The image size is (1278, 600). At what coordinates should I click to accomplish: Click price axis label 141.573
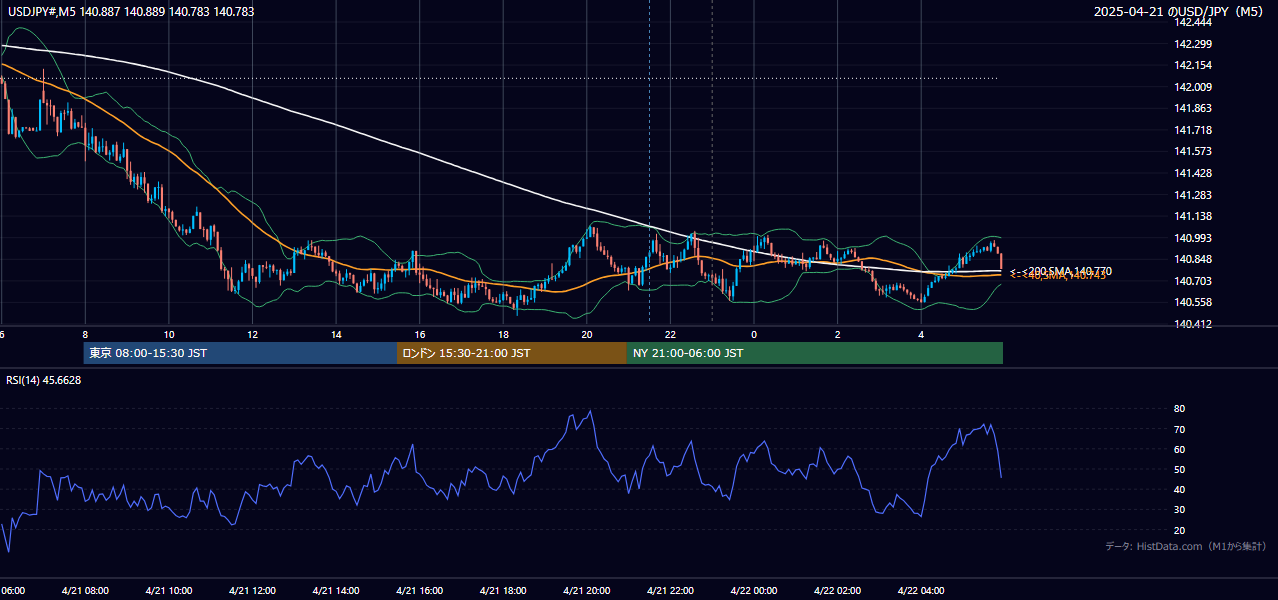1193,151
